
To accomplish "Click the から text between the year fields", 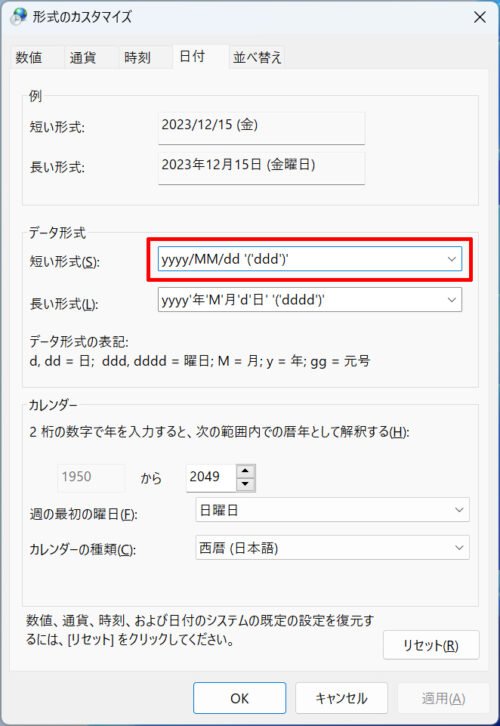I will [151, 478].
